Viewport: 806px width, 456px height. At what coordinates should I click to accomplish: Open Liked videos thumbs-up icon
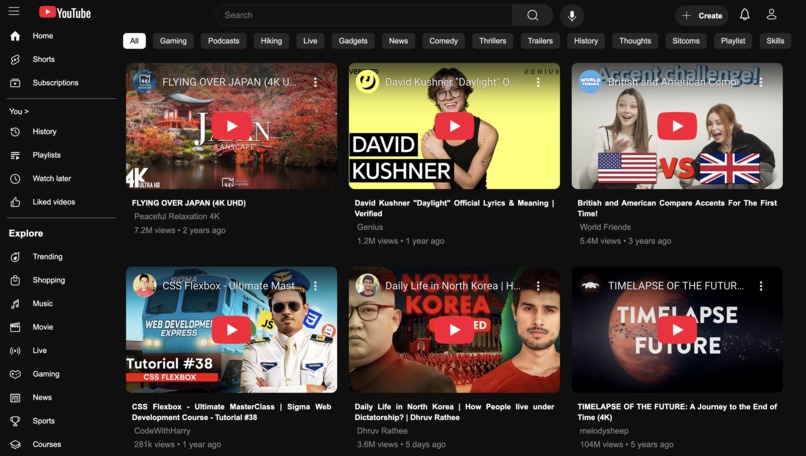coord(15,202)
